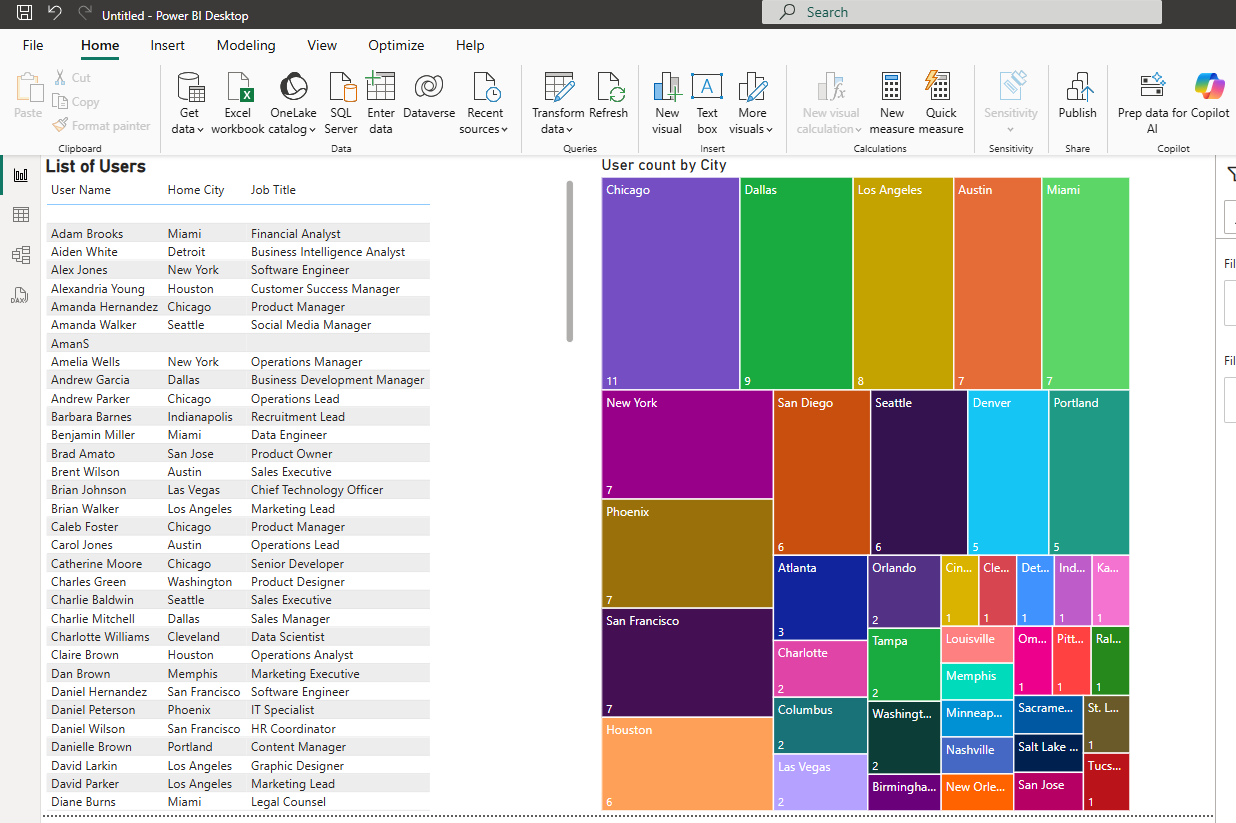Open the Quick measure tool
The height and width of the screenshot is (823, 1236).
click(938, 99)
